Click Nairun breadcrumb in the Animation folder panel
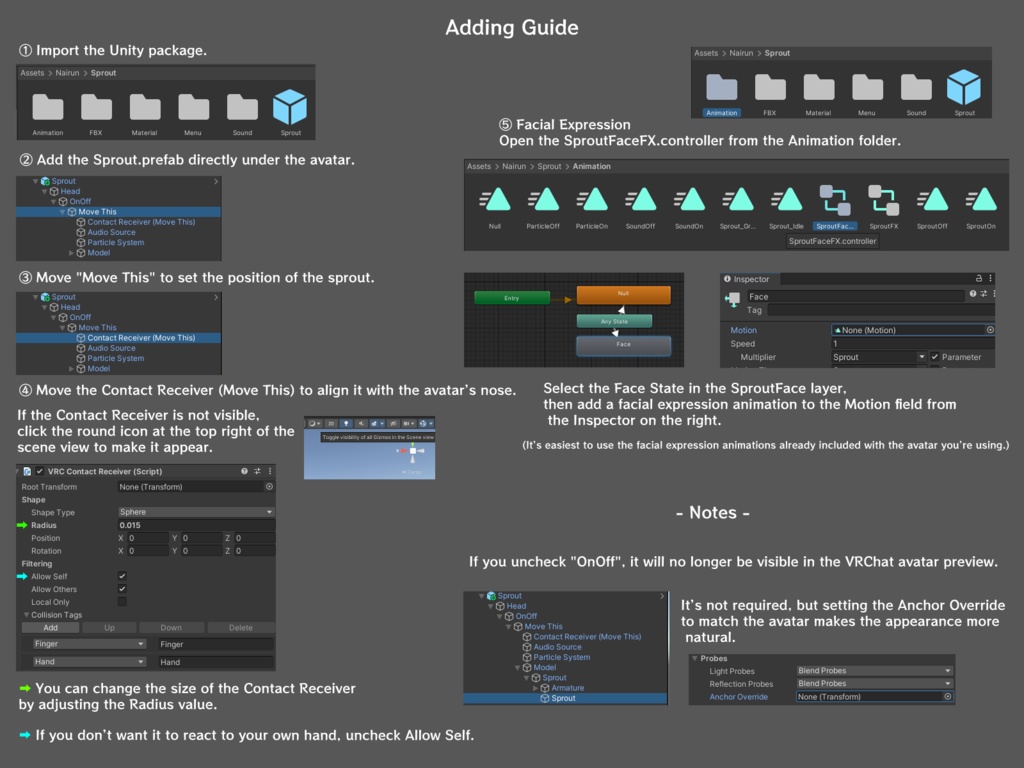 (514, 167)
